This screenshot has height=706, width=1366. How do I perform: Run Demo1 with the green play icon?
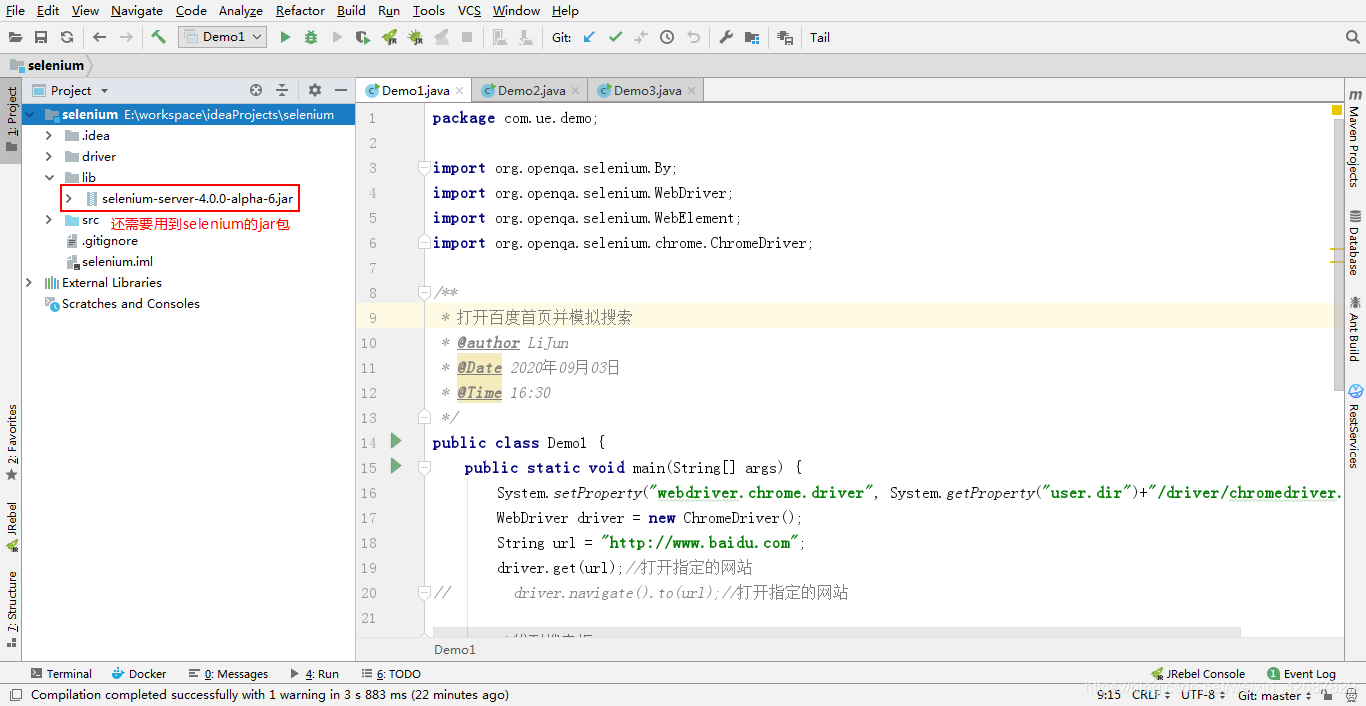pos(285,37)
